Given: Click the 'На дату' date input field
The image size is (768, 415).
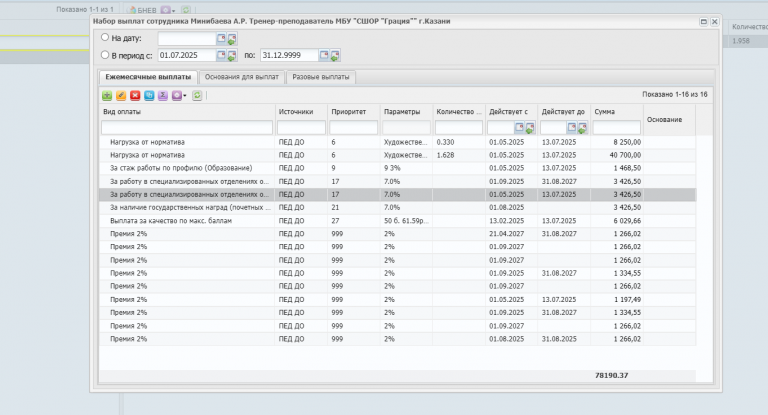Looking at the screenshot, I should click(187, 38).
